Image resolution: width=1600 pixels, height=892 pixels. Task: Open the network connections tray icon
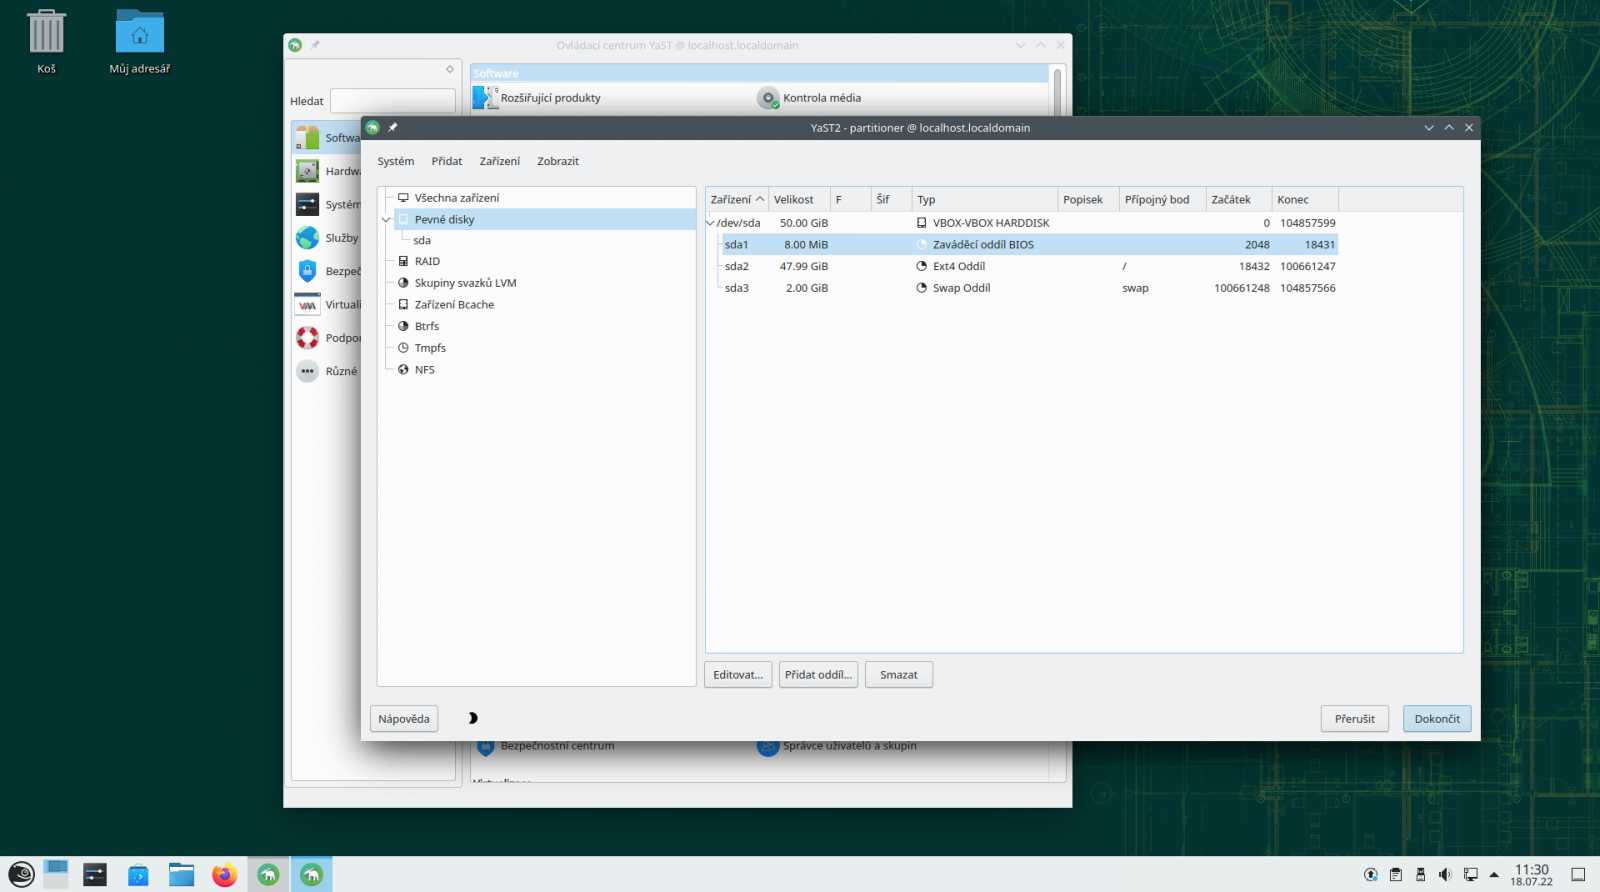tap(1470, 875)
